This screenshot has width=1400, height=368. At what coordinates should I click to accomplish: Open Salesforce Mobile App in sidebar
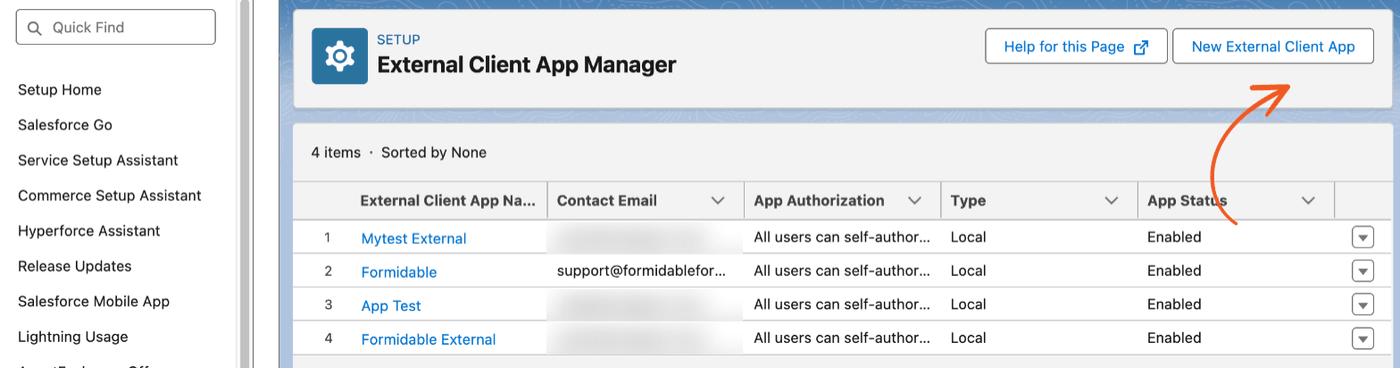[x=94, y=301]
